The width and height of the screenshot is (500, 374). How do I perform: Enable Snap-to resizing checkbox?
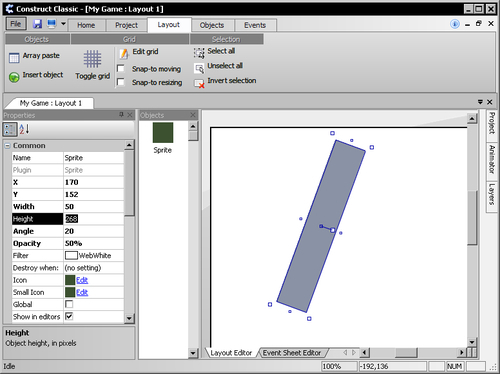click(121, 82)
